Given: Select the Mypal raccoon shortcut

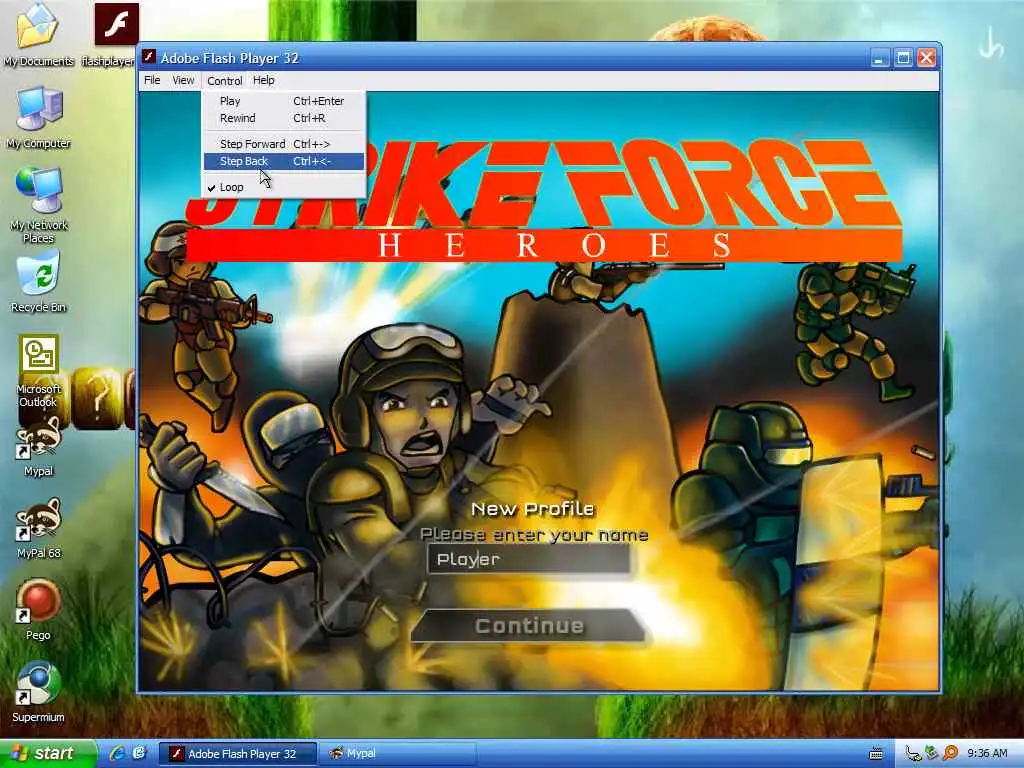Looking at the screenshot, I should (x=38, y=447).
